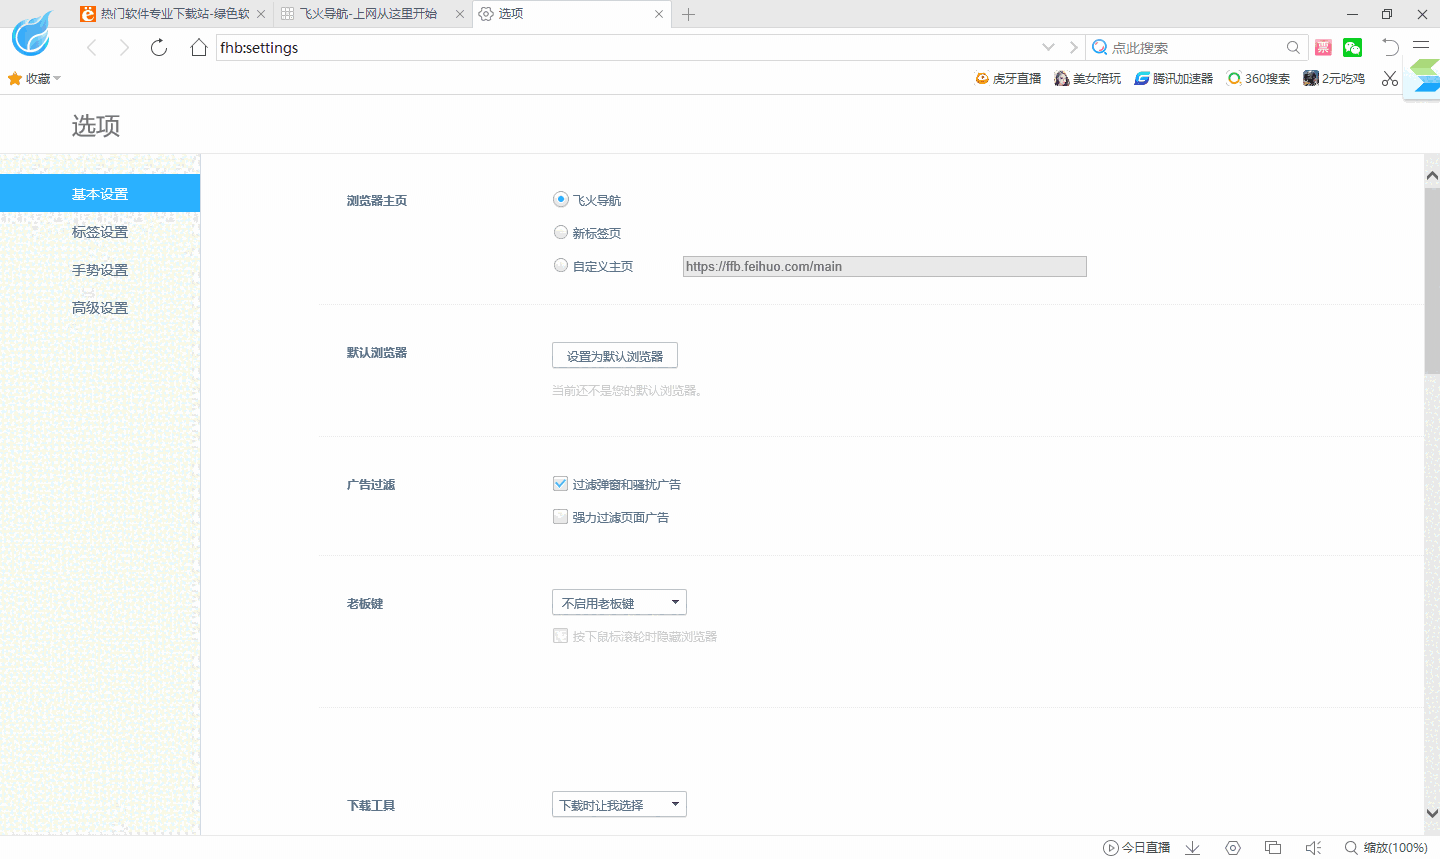
Task: Click the undo closed tab arrow icon
Action: (1390, 47)
